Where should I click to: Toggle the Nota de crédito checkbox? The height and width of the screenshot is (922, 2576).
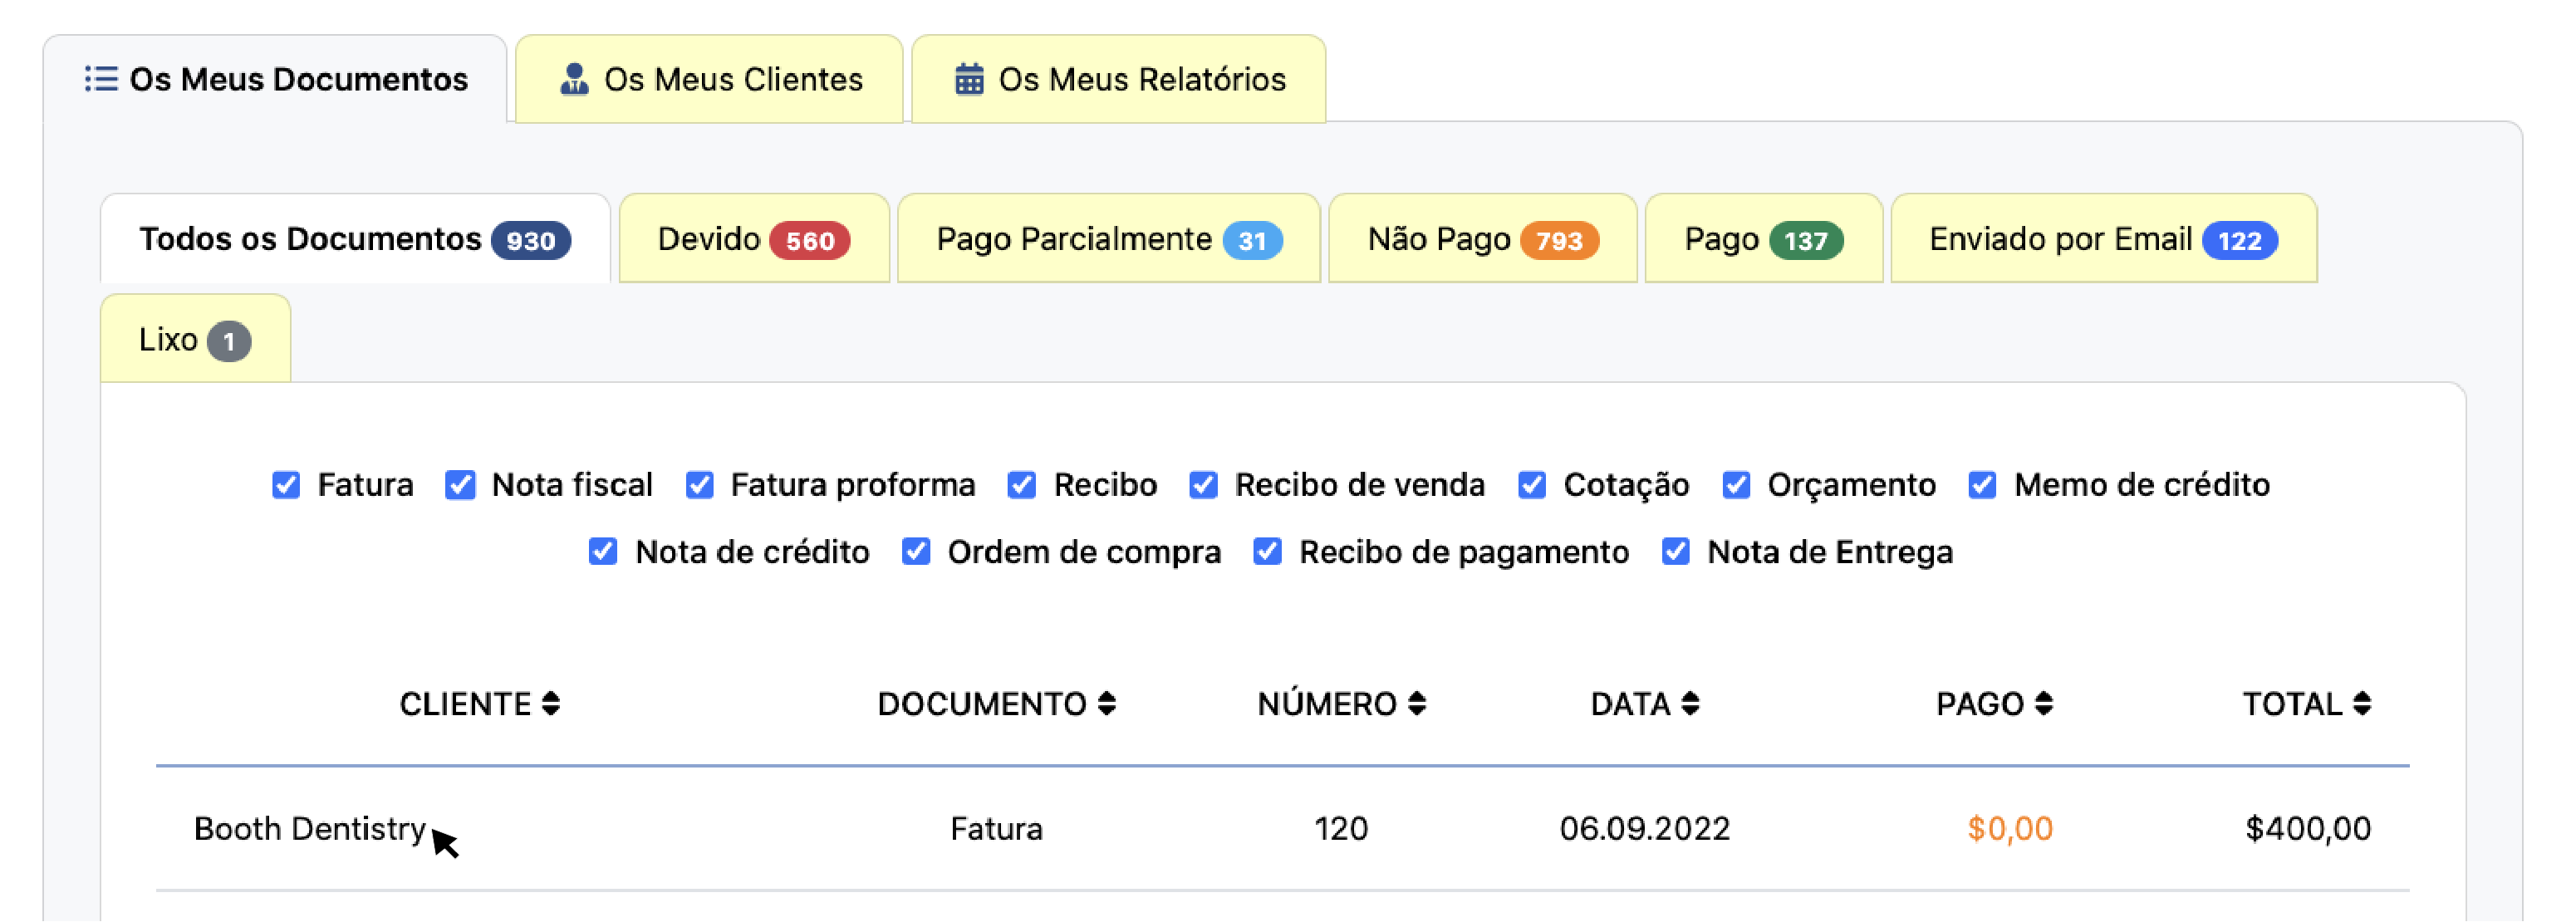pos(603,552)
